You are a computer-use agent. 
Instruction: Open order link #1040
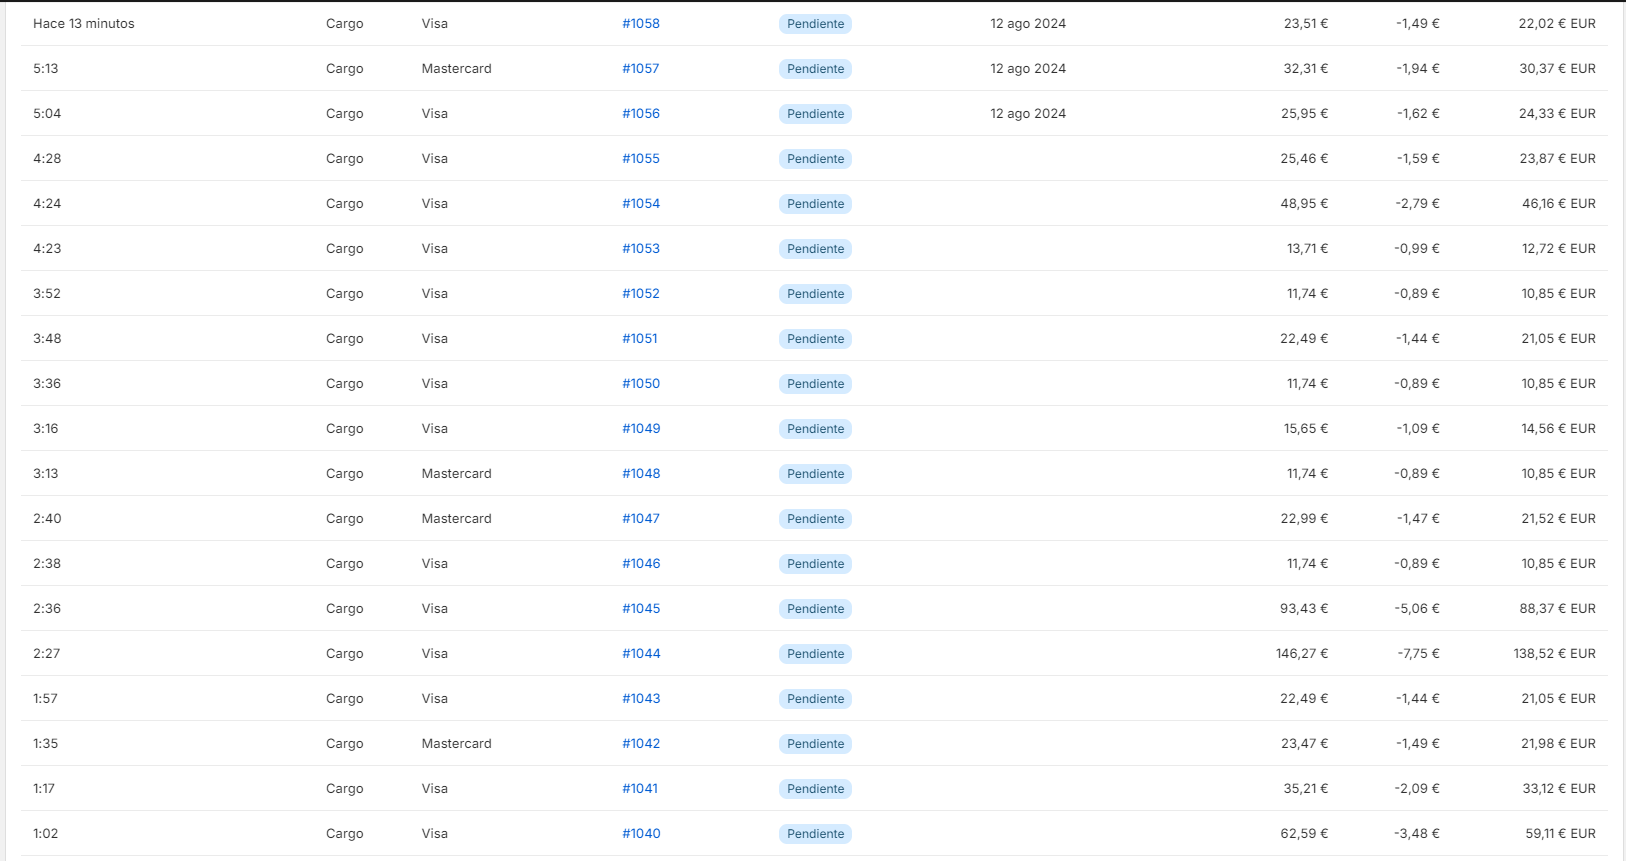click(x=641, y=833)
